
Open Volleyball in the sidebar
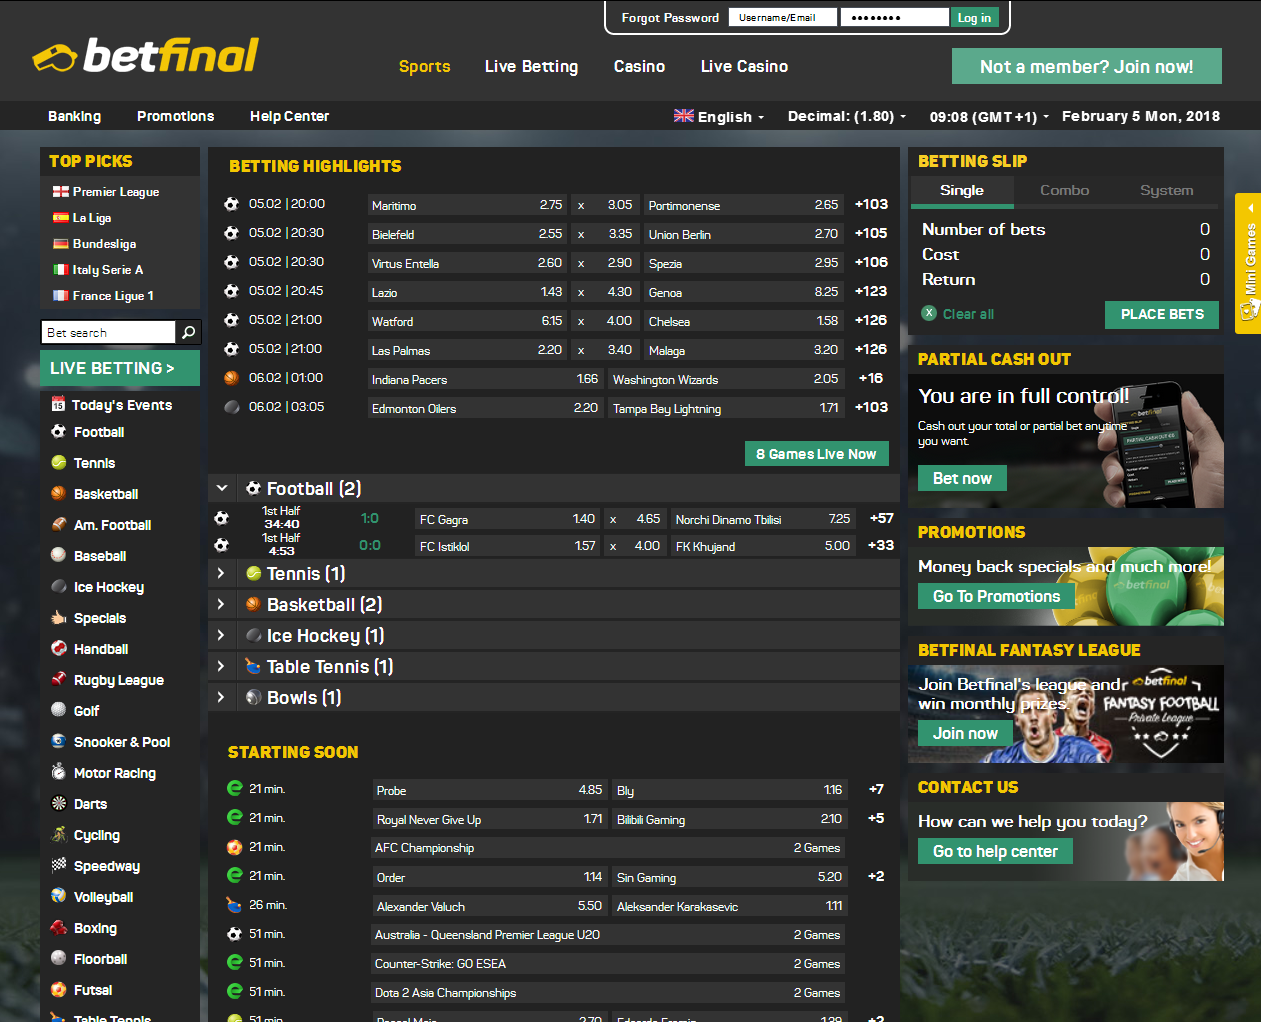click(103, 897)
